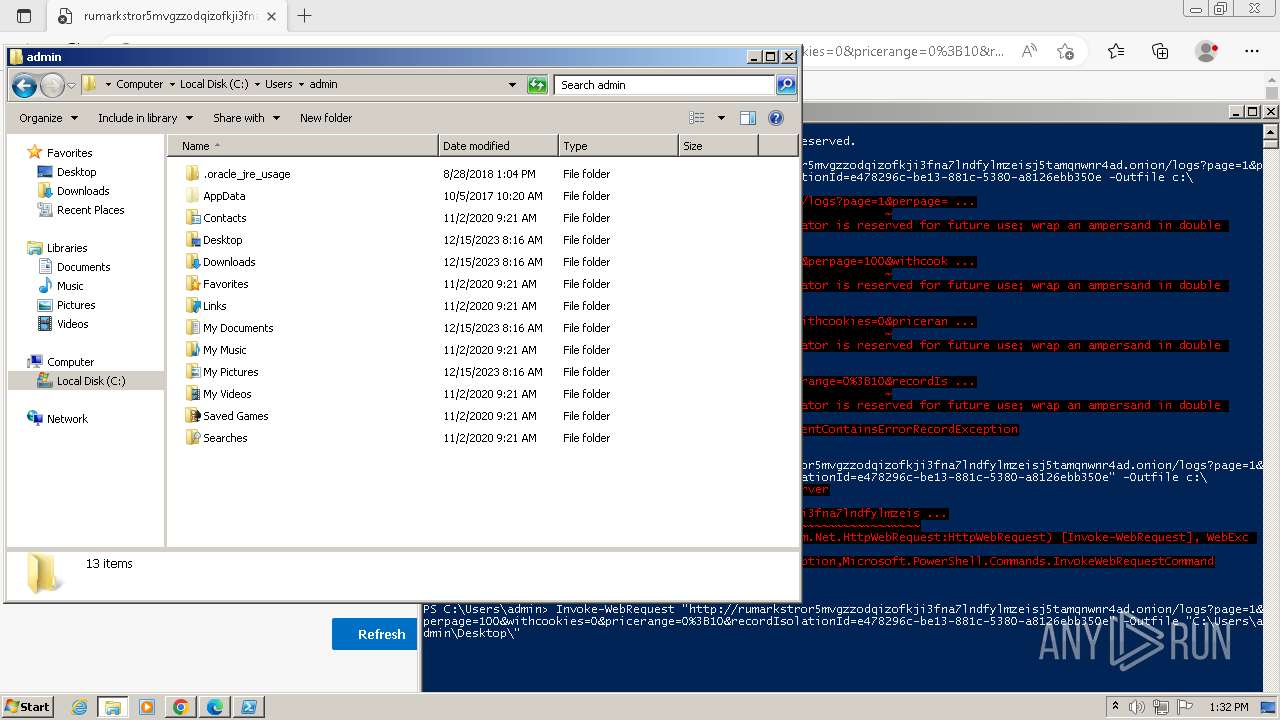1280x720 pixels.
Task: Select the Favorites folder in file list
Action: pyautogui.click(x=225, y=284)
